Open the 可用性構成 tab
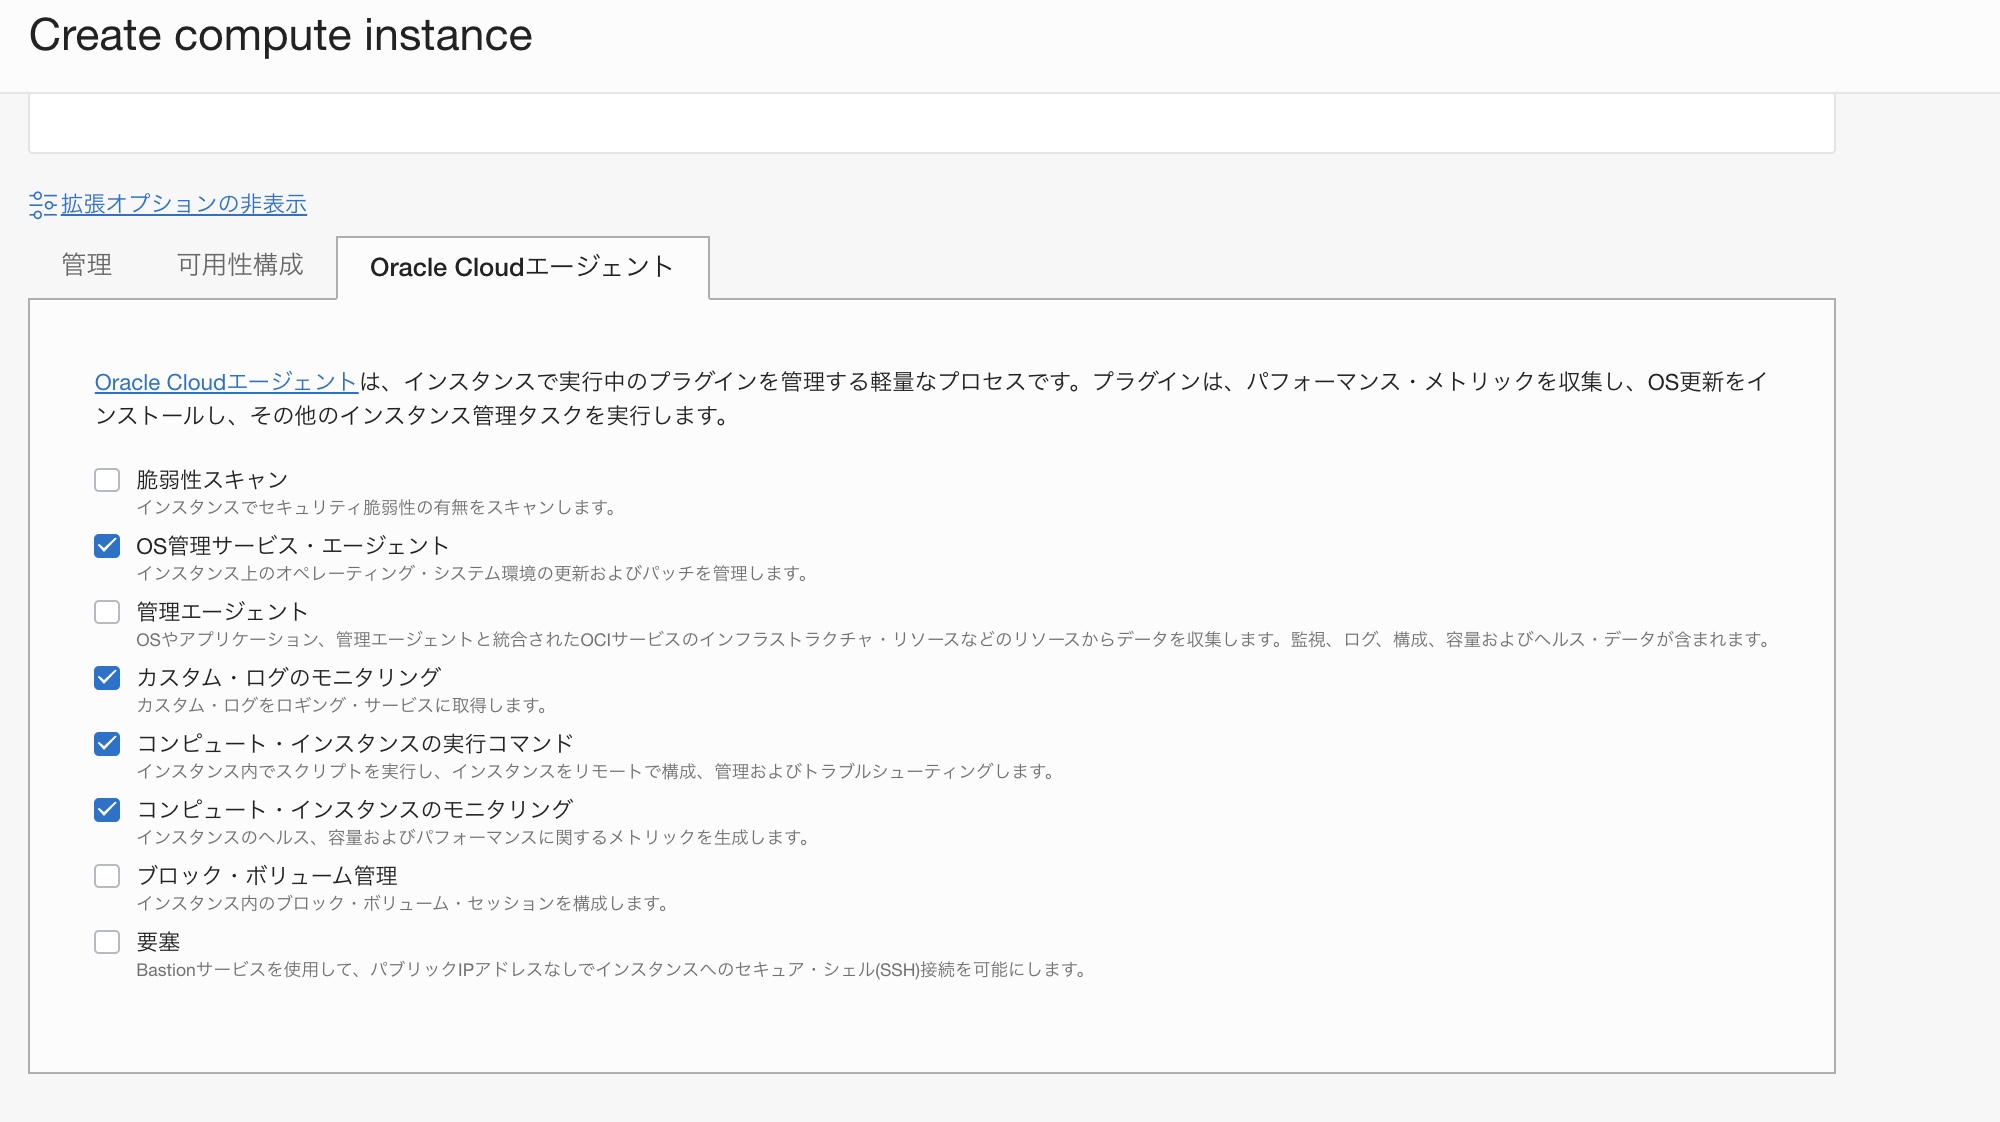The image size is (2000, 1122). click(240, 265)
